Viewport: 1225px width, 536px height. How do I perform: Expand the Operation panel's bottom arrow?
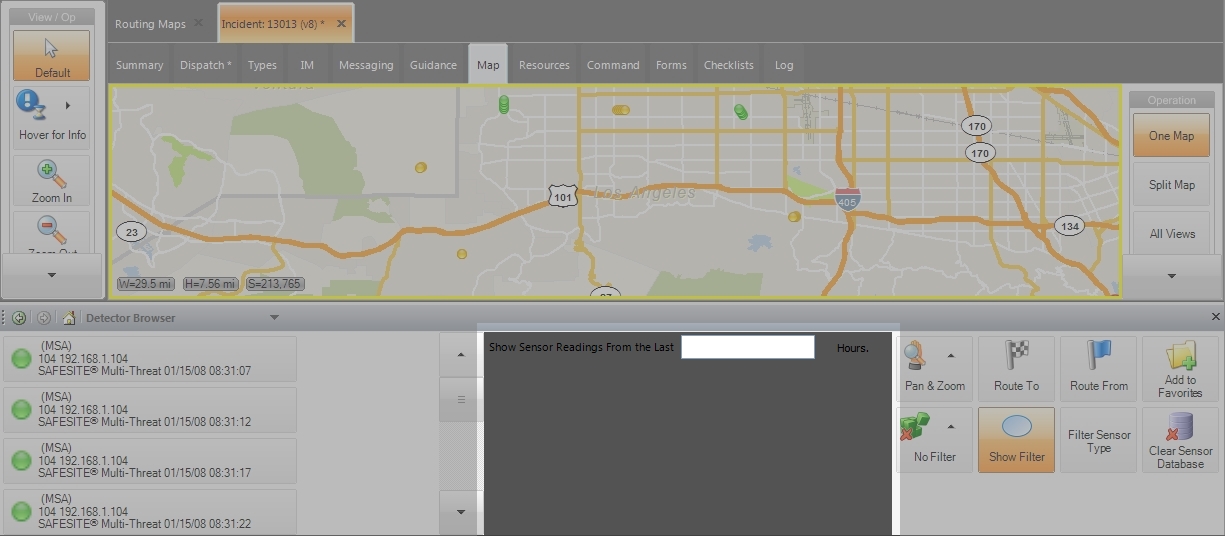tap(1171, 275)
